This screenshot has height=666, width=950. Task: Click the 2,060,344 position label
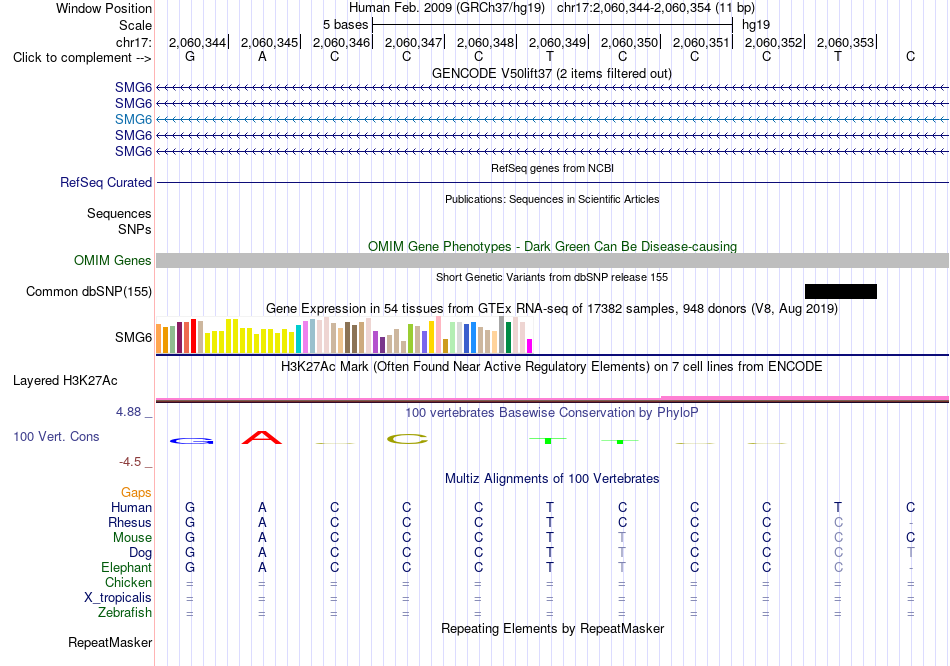click(197, 42)
